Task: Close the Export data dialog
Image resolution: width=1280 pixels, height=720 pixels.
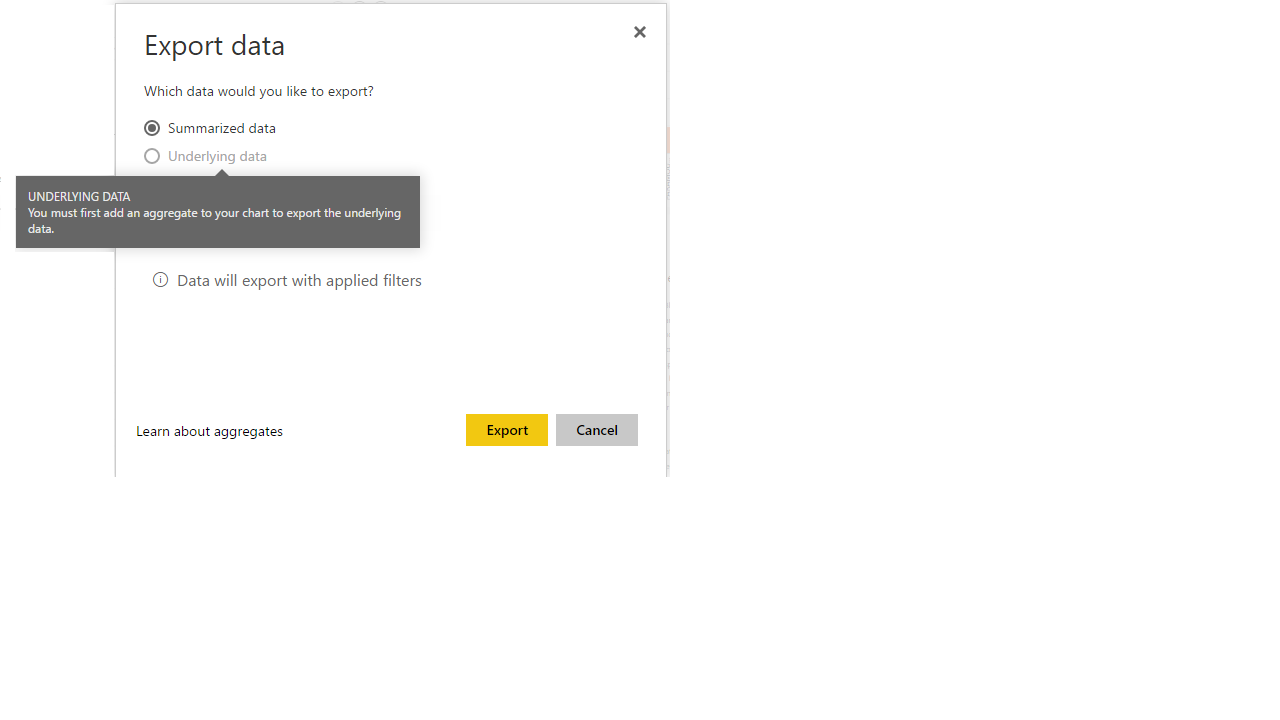Action: pos(640,32)
